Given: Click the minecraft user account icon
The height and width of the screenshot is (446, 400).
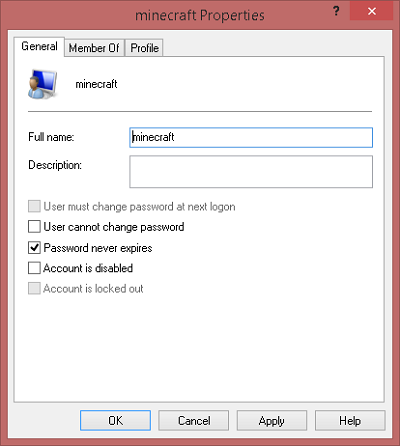Looking at the screenshot, I should click(42, 84).
